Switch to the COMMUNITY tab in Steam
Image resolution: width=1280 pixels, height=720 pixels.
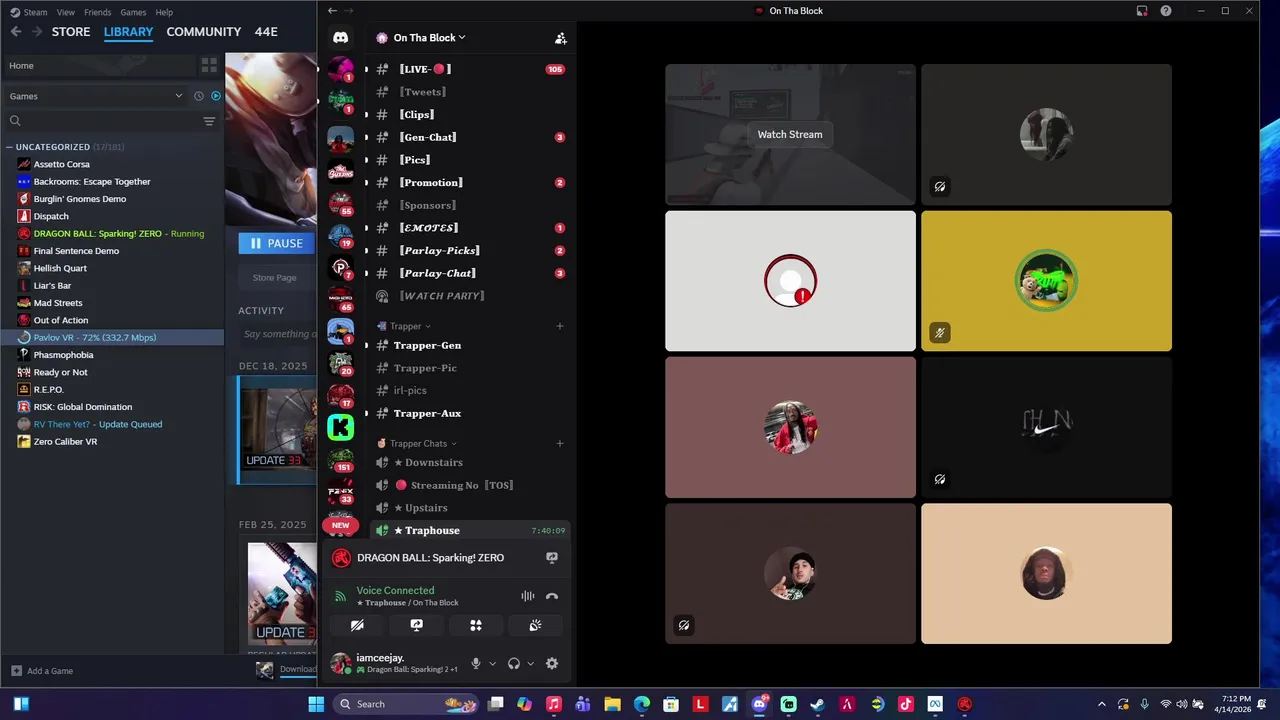pos(204,32)
